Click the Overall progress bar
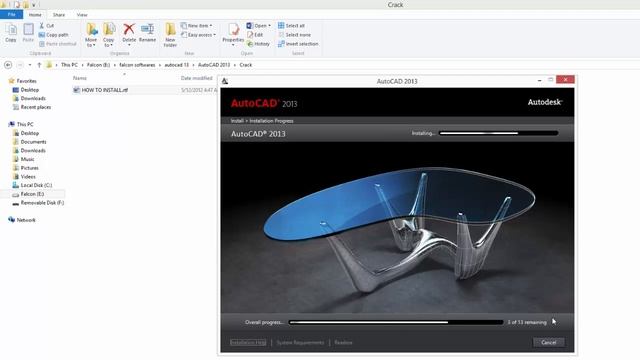The height and width of the screenshot is (360, 640). pos(396,322)
